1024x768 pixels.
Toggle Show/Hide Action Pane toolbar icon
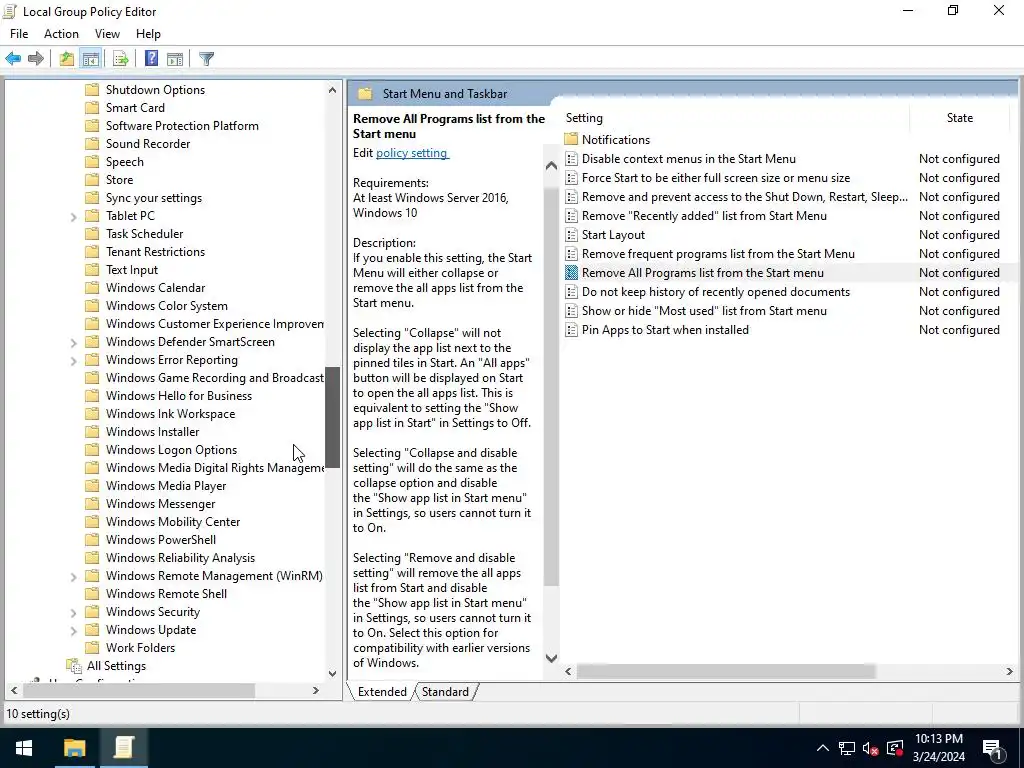pos(175,59)
